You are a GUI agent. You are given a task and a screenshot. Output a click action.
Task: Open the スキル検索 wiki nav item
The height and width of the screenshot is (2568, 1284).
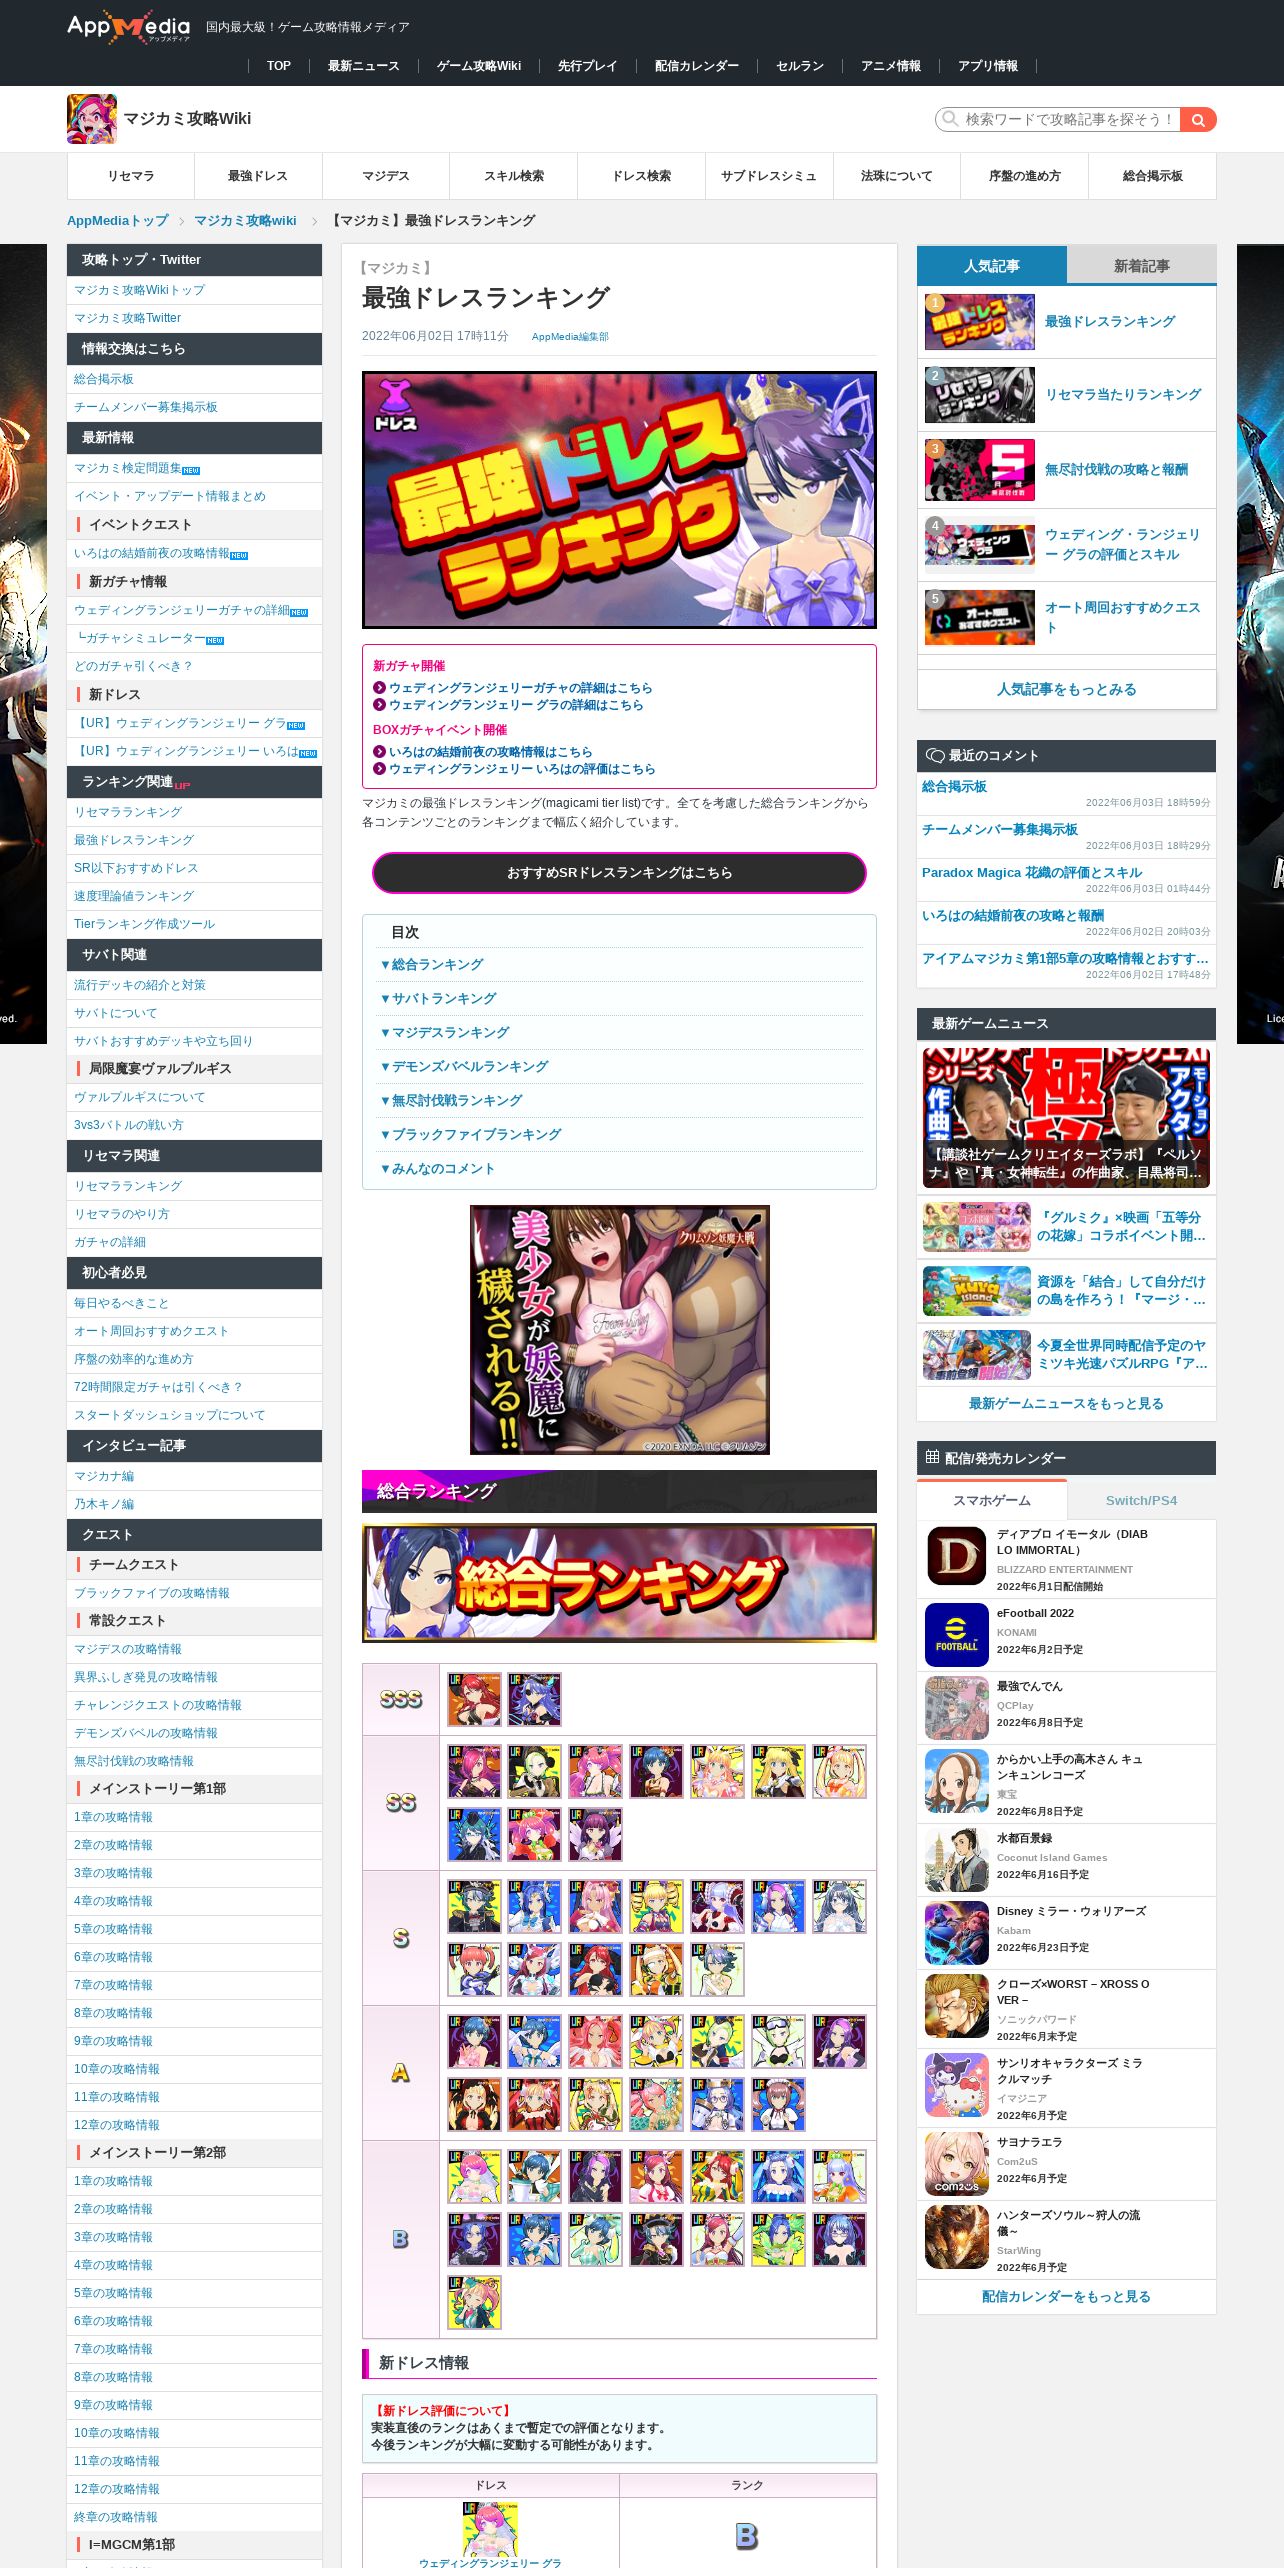(514, 176)
